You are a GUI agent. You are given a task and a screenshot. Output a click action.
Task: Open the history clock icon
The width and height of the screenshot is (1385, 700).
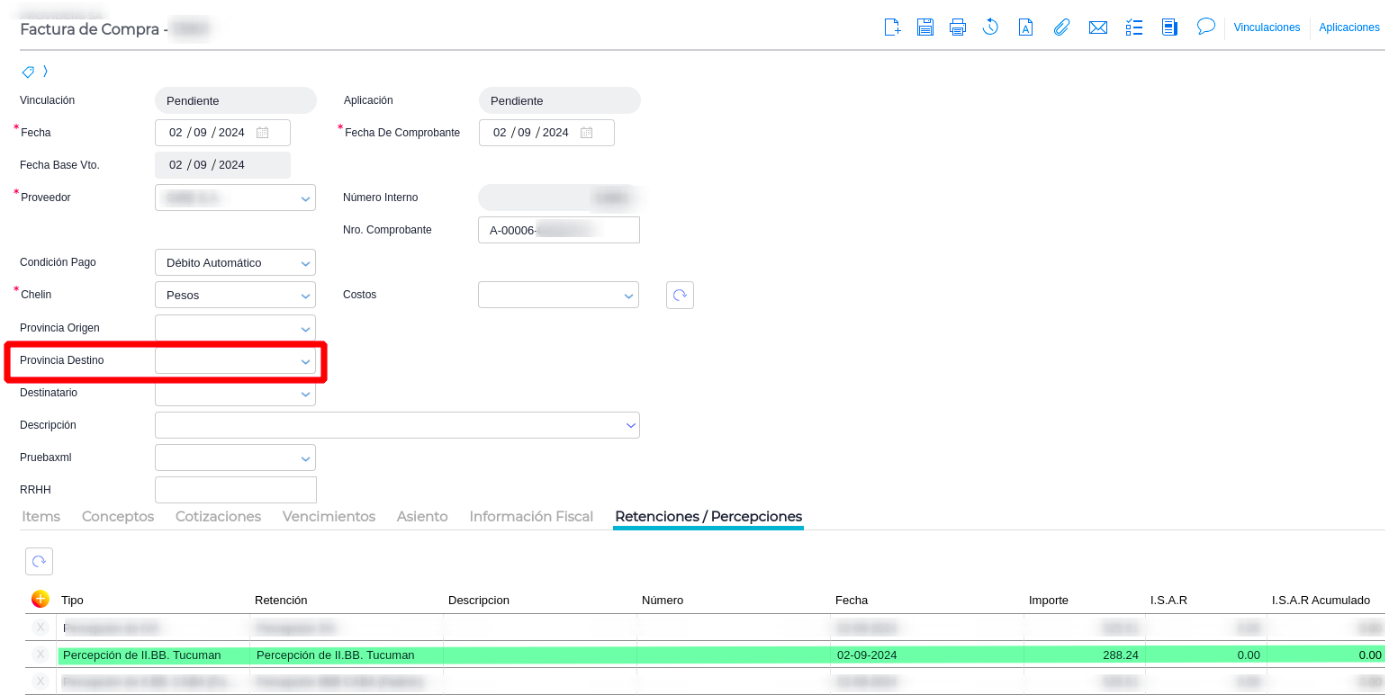point(990,27)
